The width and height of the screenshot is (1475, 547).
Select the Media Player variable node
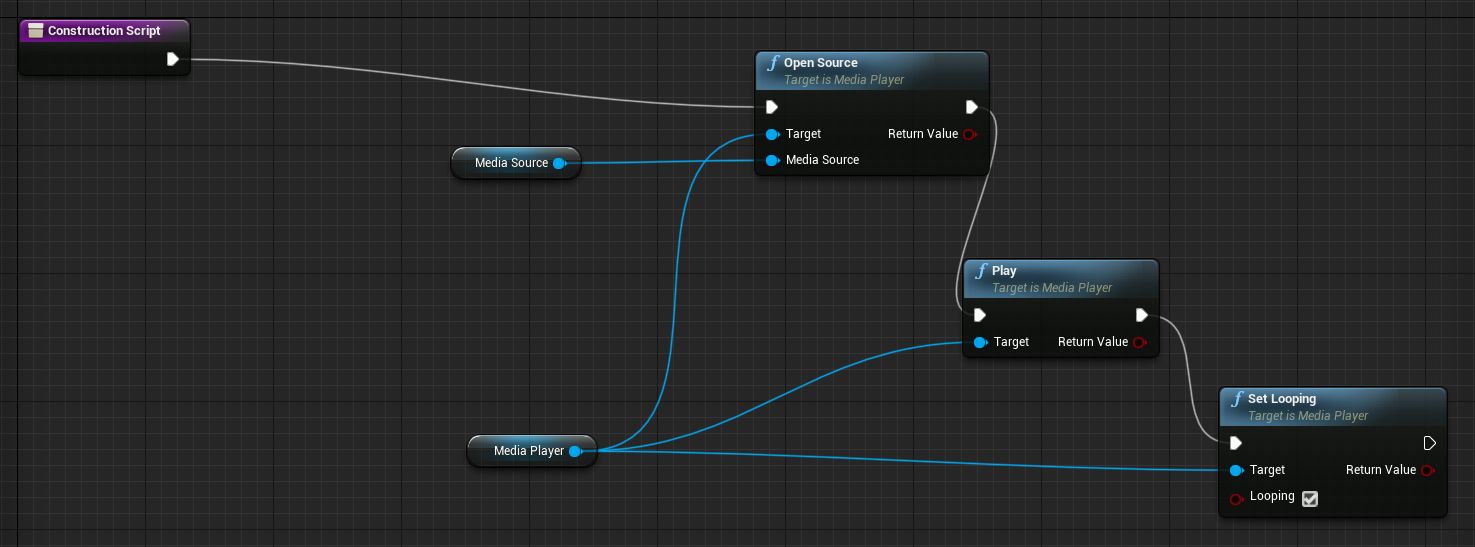pos(532,451)
